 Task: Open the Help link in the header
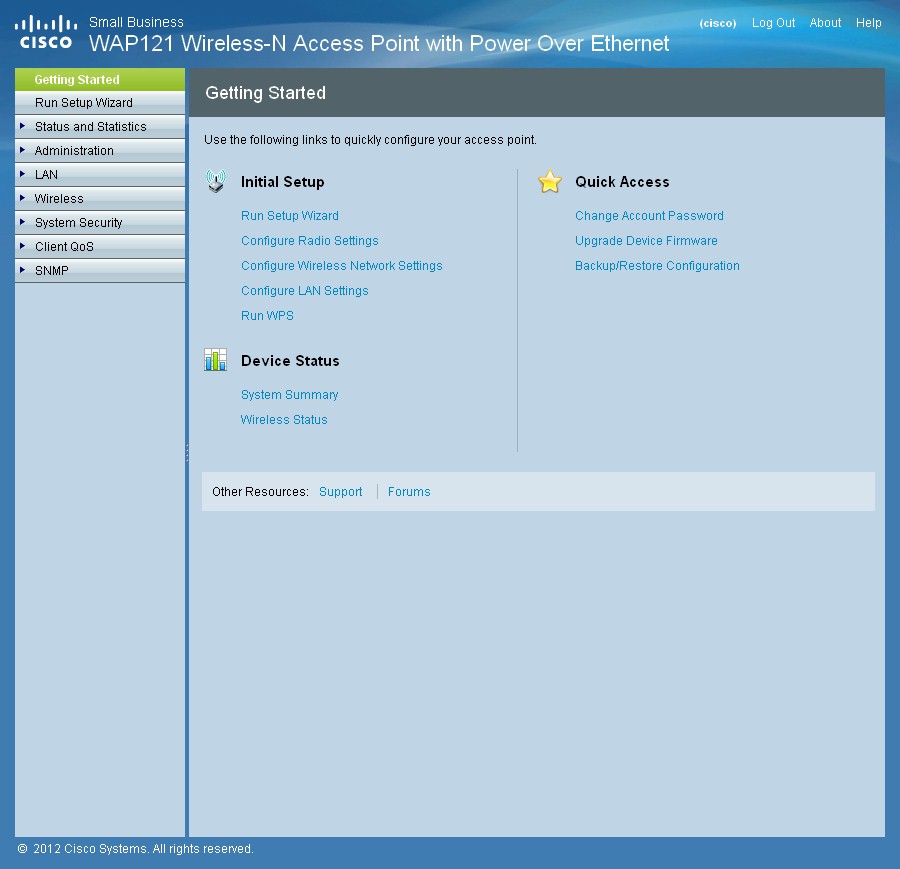tap(868, 23)
